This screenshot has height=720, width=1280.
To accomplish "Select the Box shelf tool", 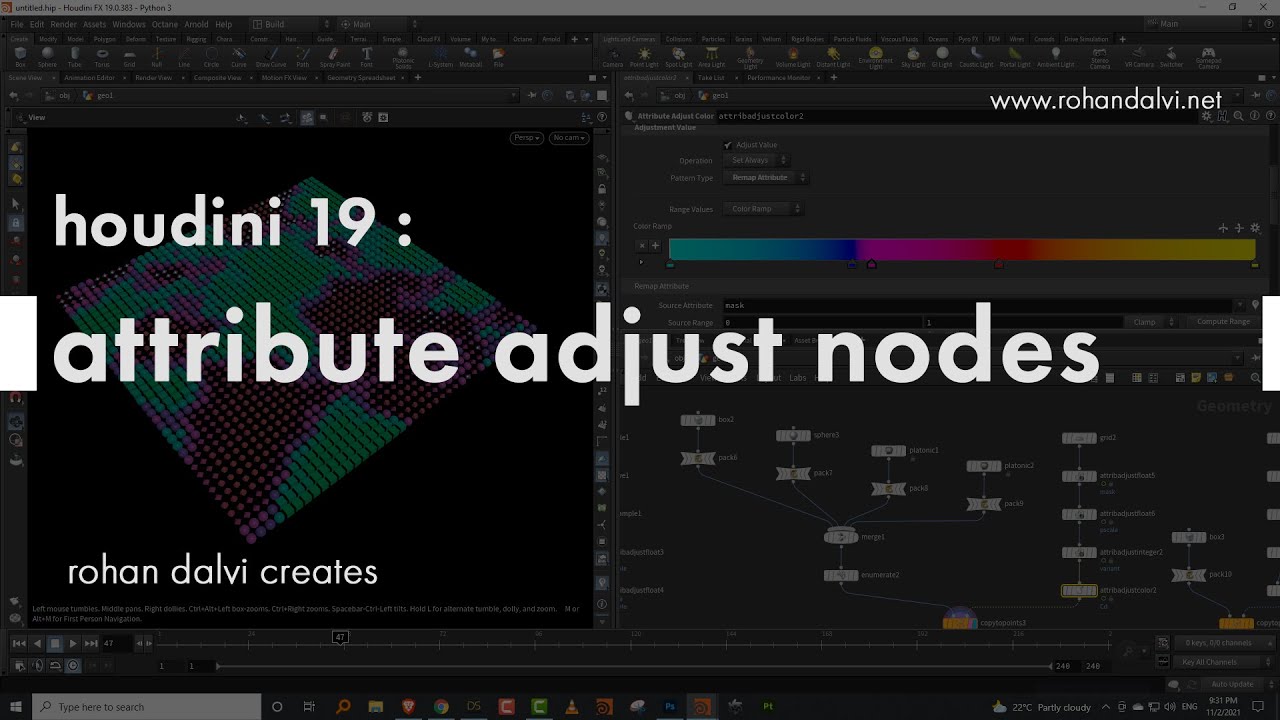I will 20,56.
